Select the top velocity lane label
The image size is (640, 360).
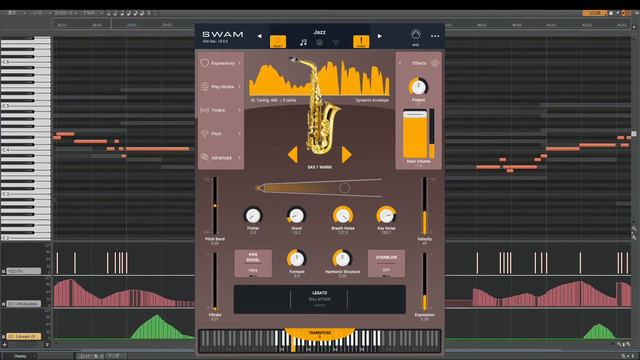tap(24, 271)
